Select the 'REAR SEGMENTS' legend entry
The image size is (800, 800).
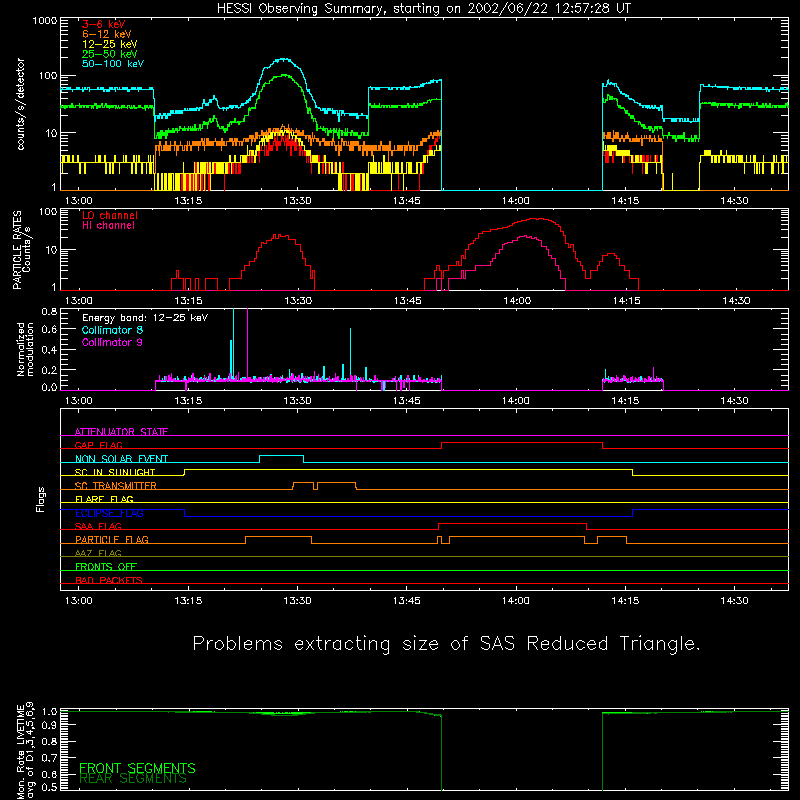[x=133, y=779]
